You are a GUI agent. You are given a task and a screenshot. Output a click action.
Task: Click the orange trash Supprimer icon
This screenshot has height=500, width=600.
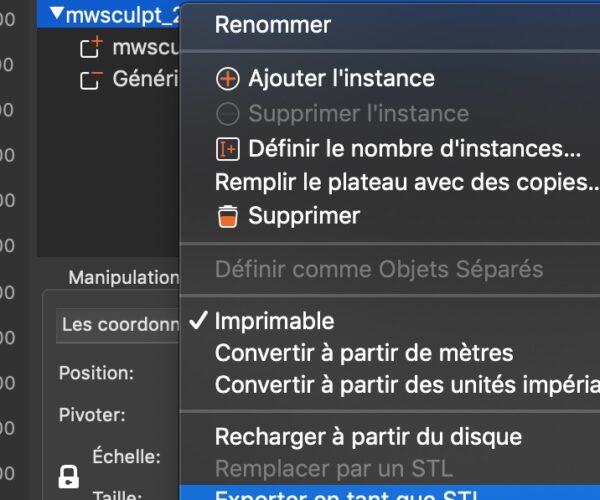click(x=228, y=217)
